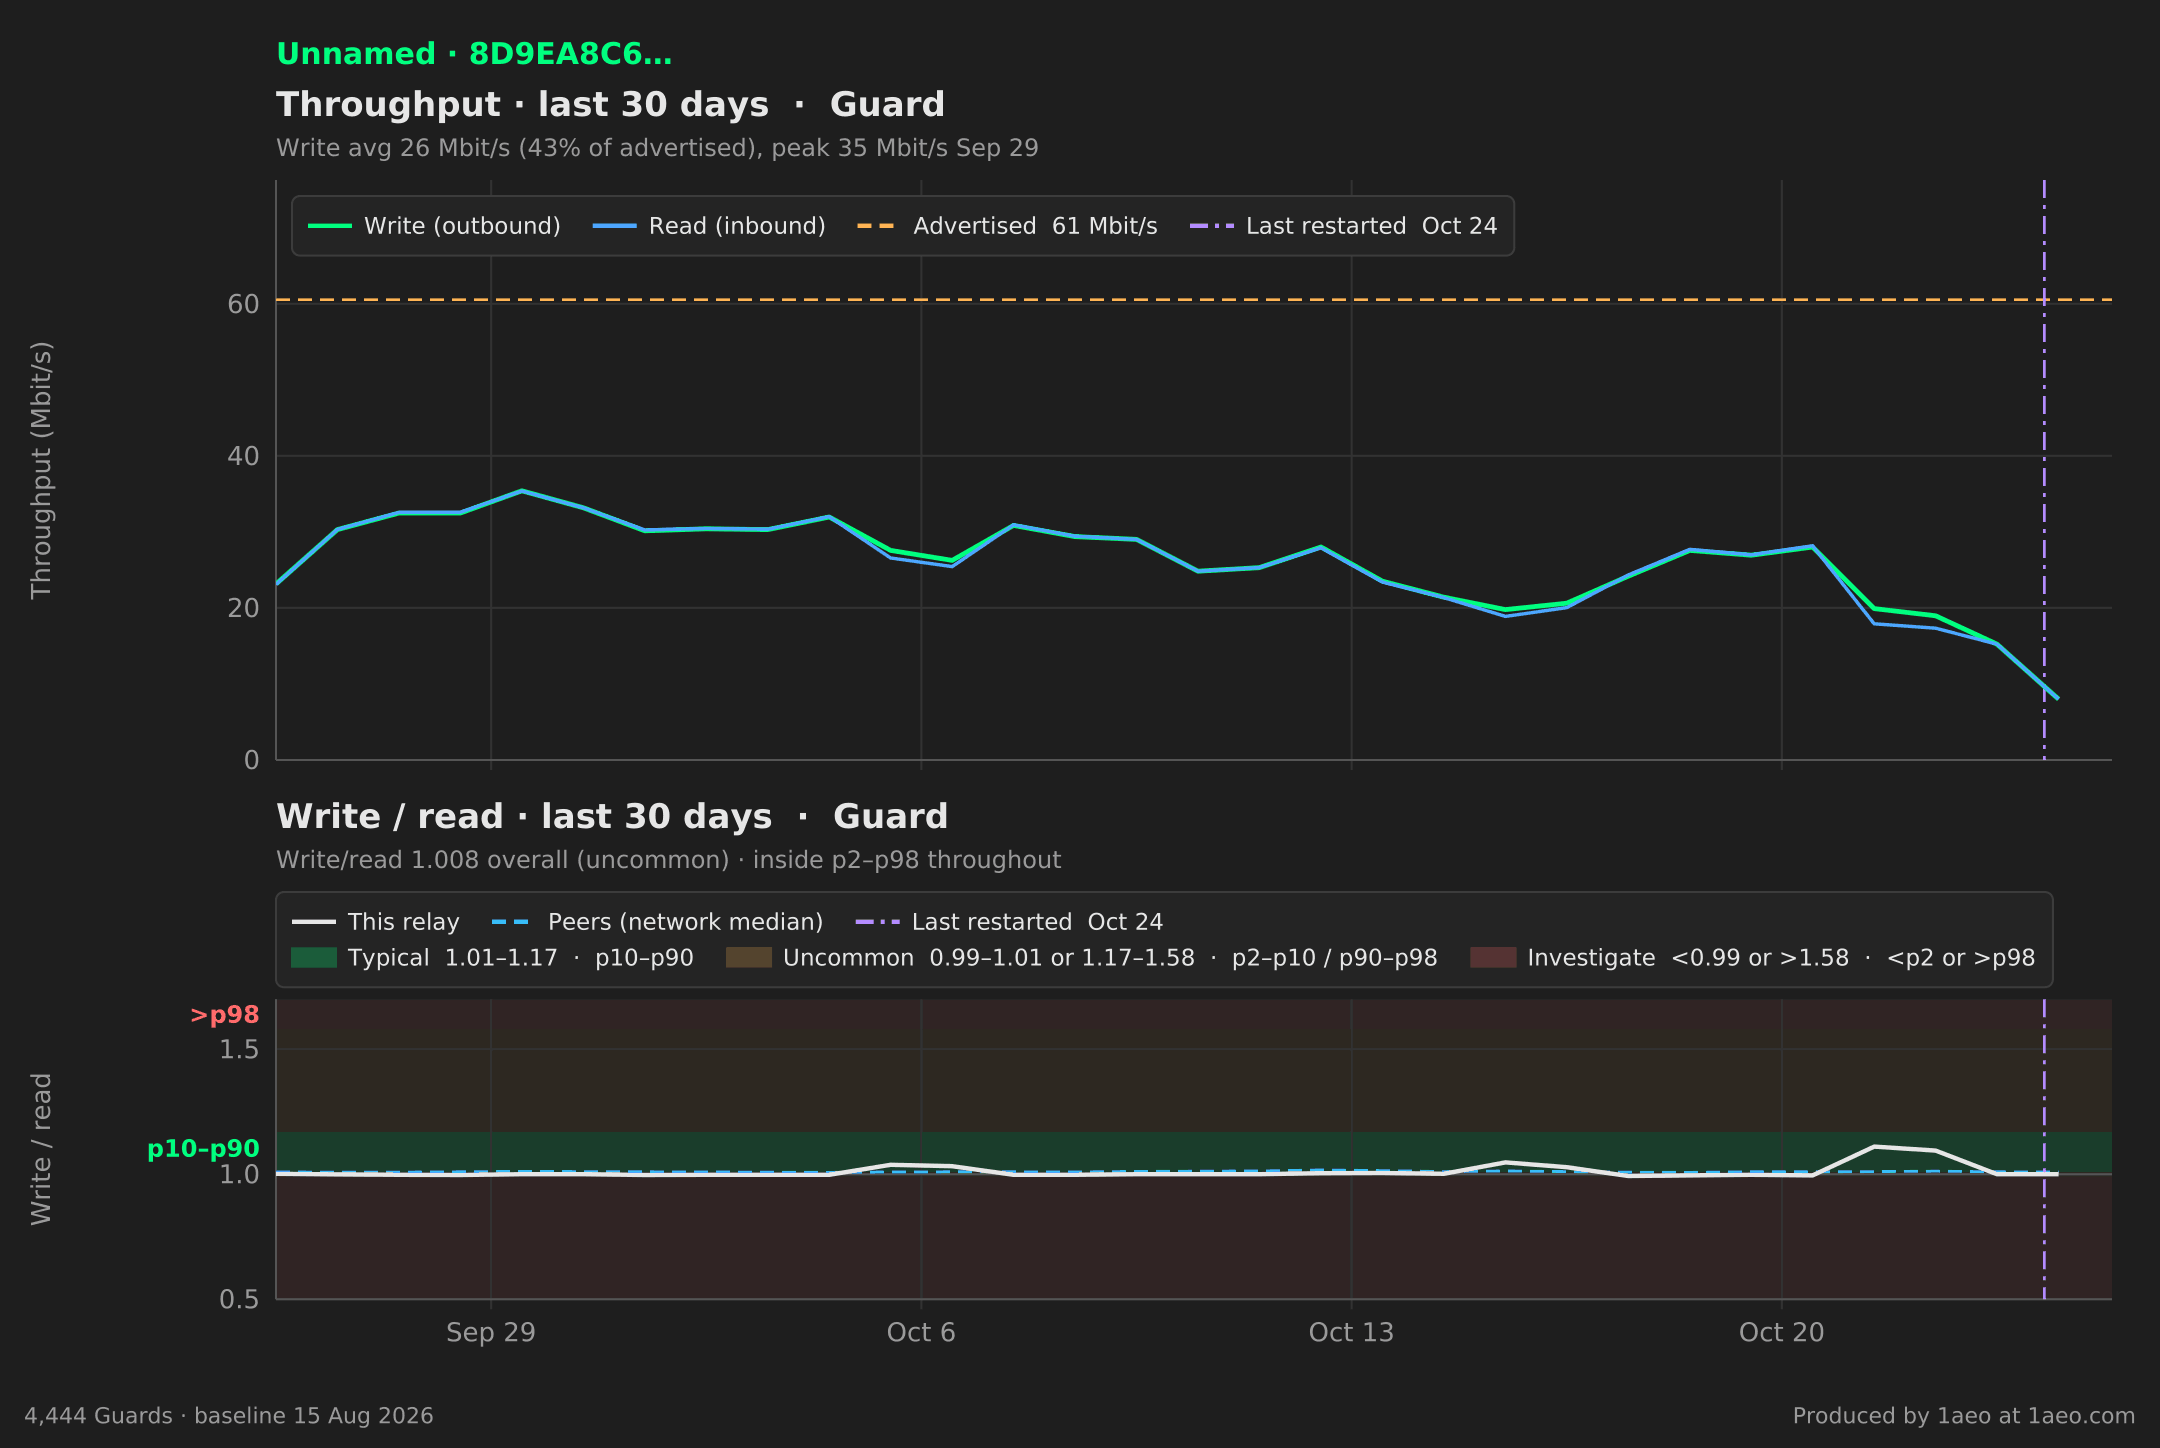Click the 'Investigate <0.99 or >1.58' legend text

[x=1781, y=958]
